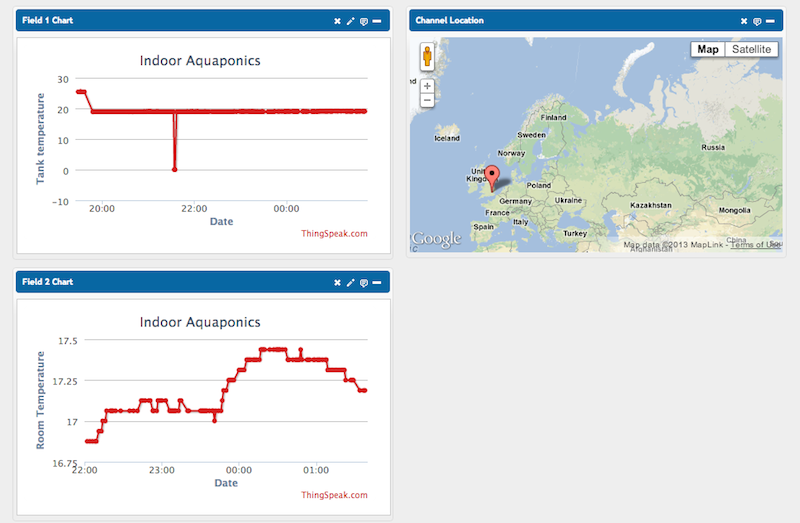Click the Google logo on the map
The width and height of the screenshot is (800, 523).
437,239
